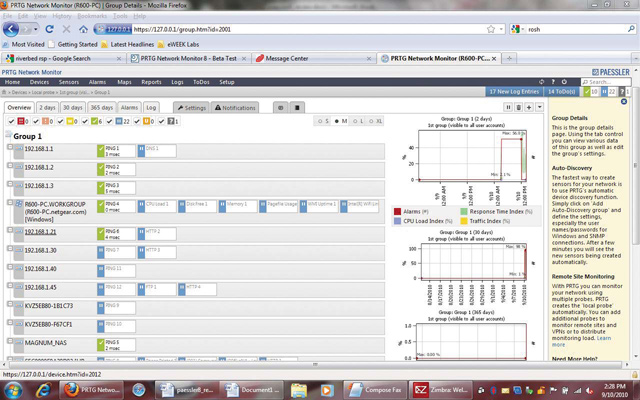Collapse the 192.168.1.30 device row

pos(10,248)
